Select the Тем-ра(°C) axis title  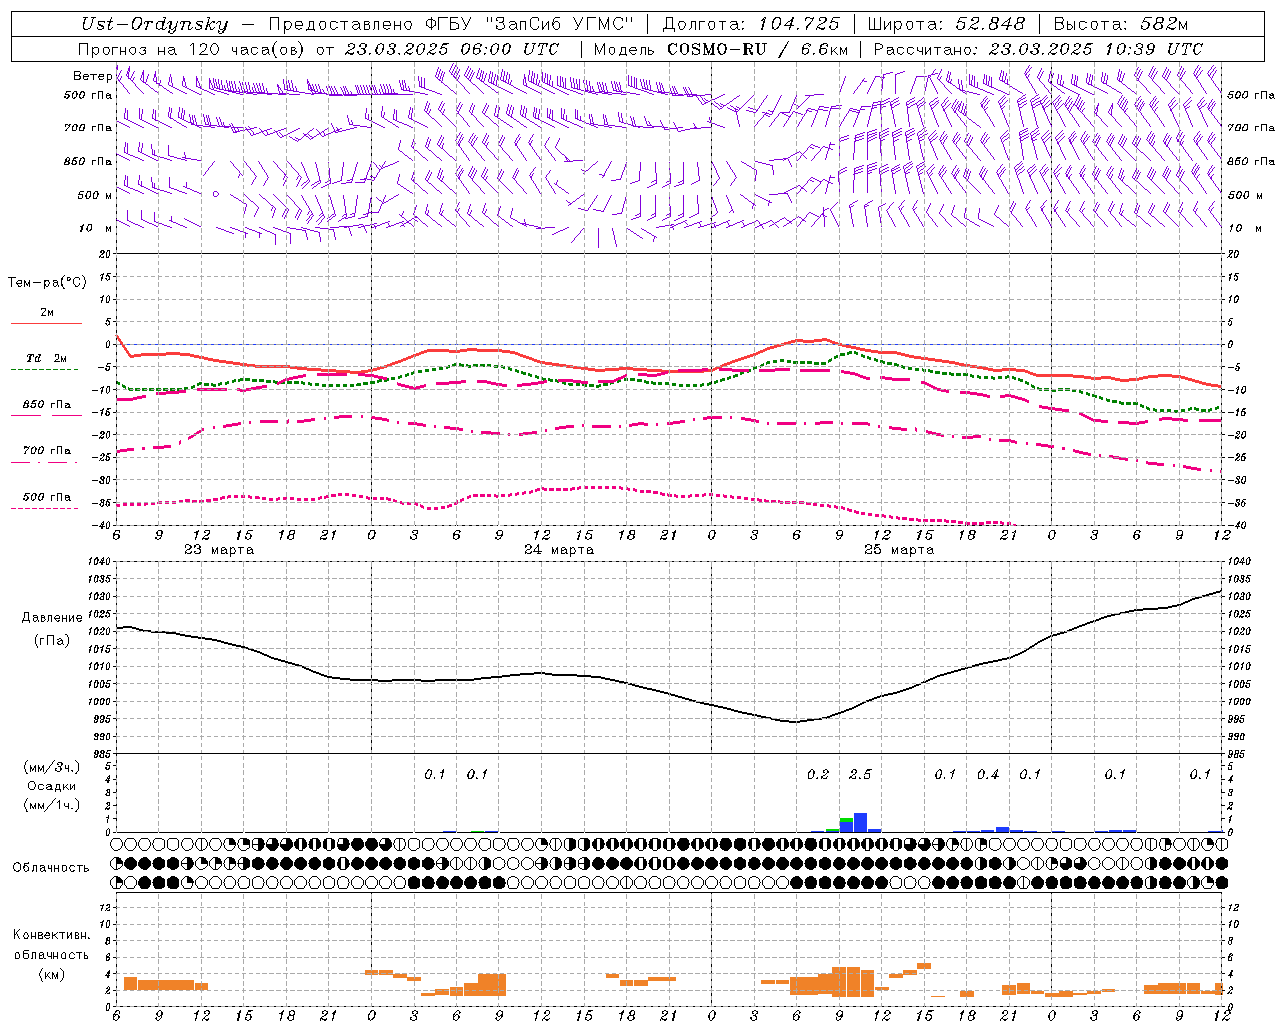click(x=47, y=283)
